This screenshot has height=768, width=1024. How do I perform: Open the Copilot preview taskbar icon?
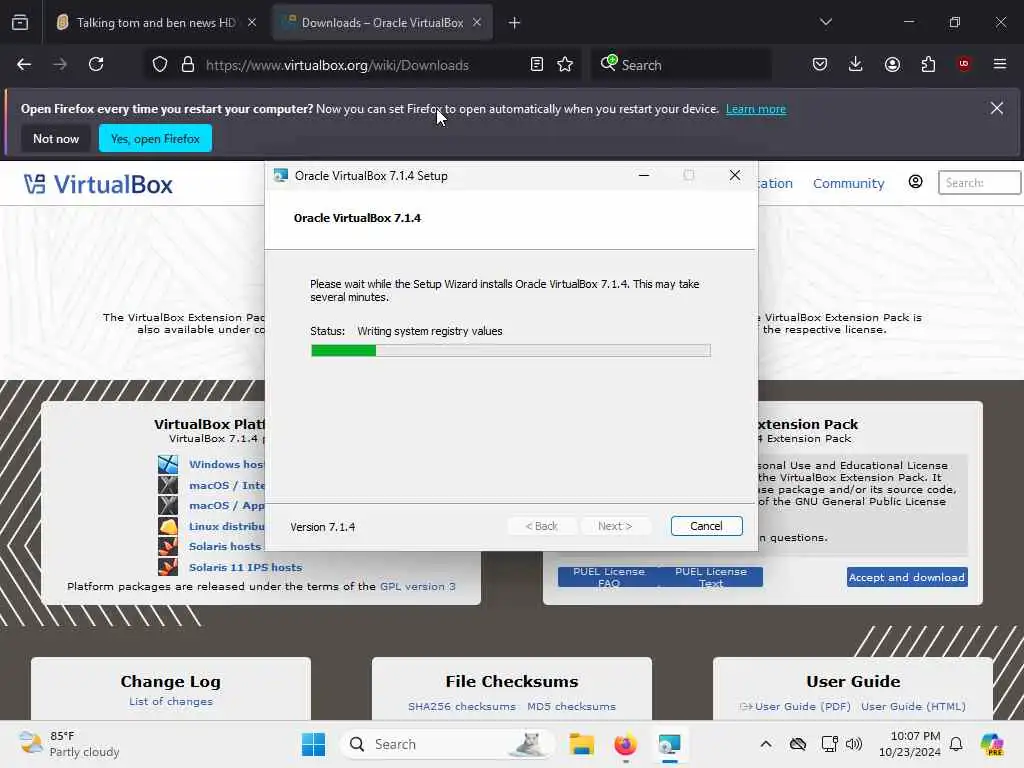coord(992,744)
